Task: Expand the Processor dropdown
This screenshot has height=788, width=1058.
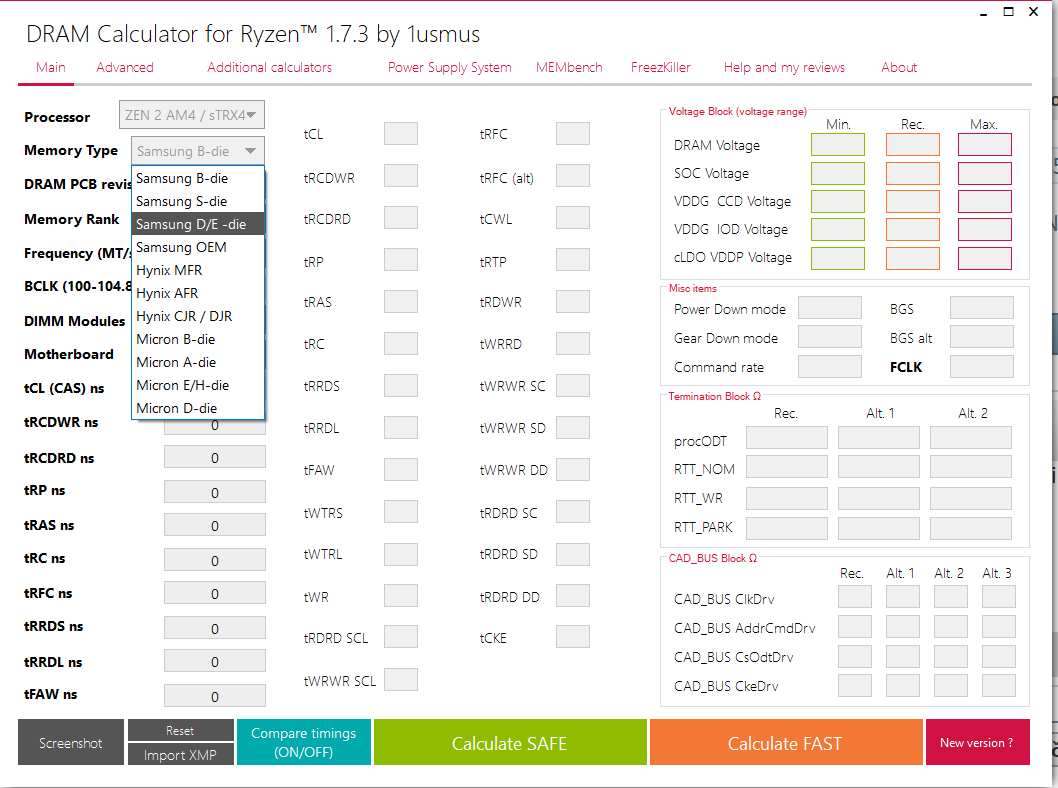Action: point(192,115)
